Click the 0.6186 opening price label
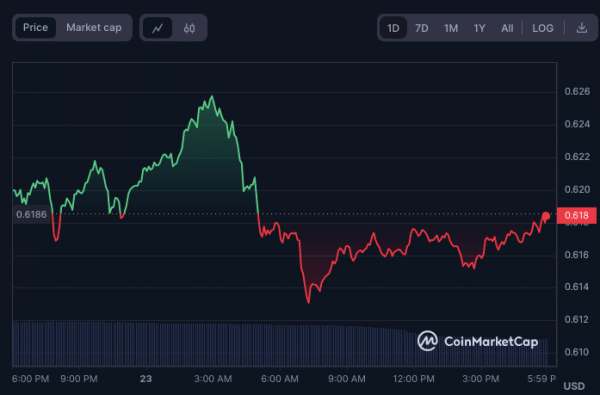The image size is (600, 395). coord(32,214)
